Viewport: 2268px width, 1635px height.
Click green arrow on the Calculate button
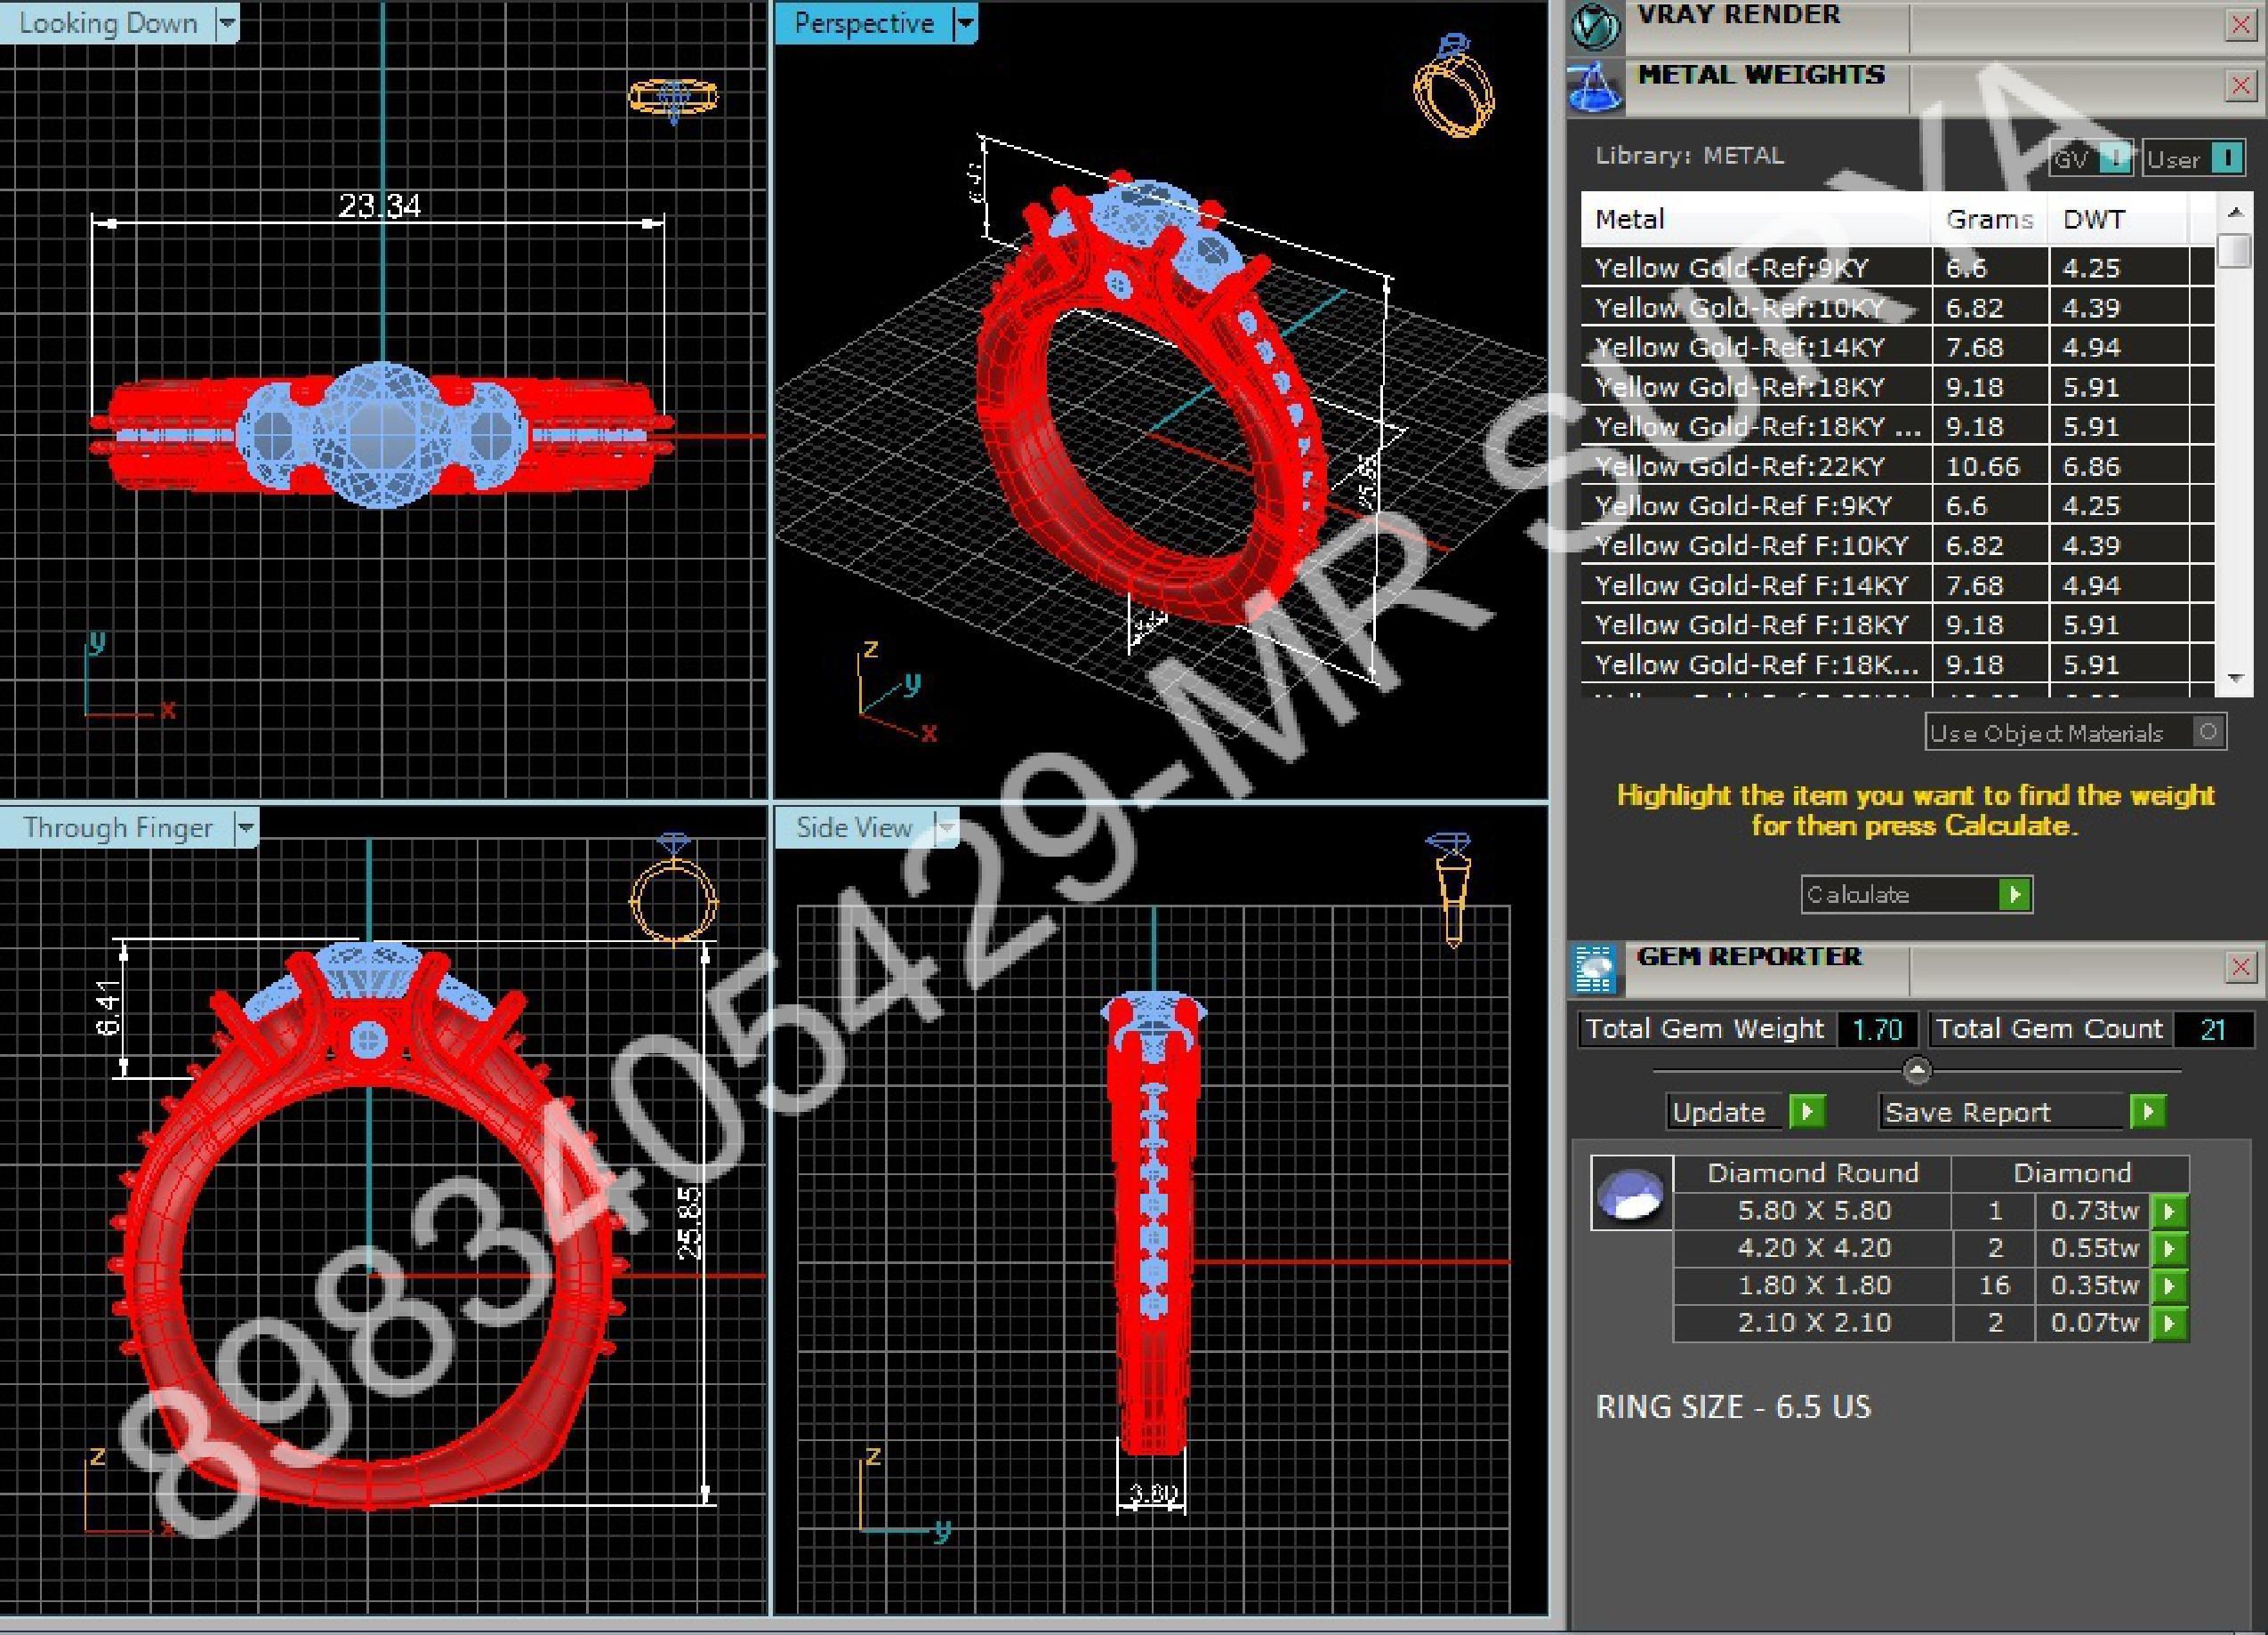pyautogui.click(x=2015, y=894)
